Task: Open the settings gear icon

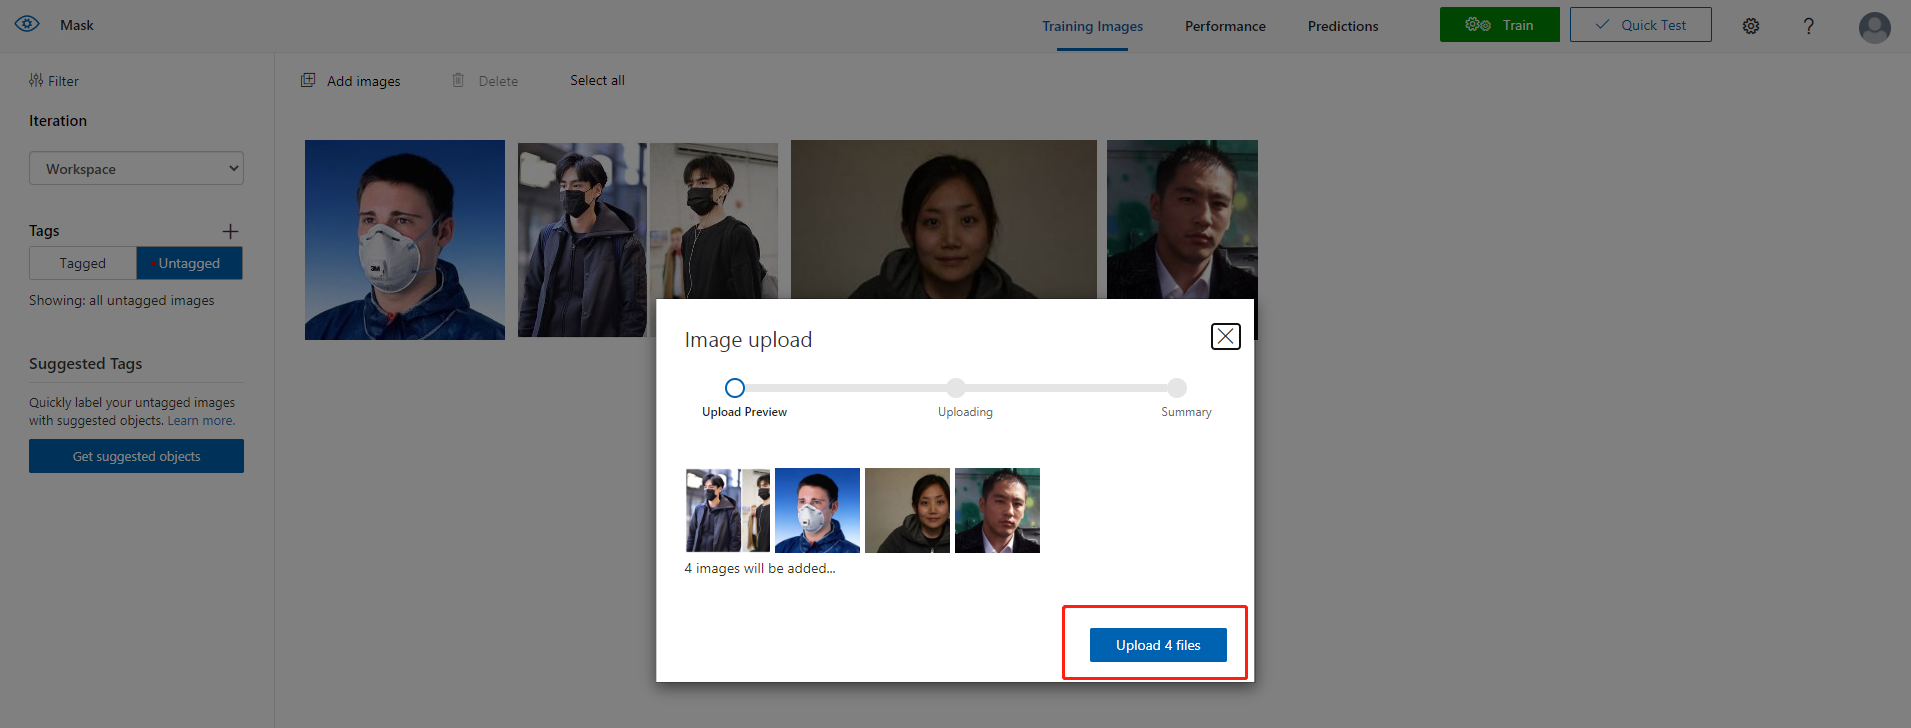Action: [1750, 26]
